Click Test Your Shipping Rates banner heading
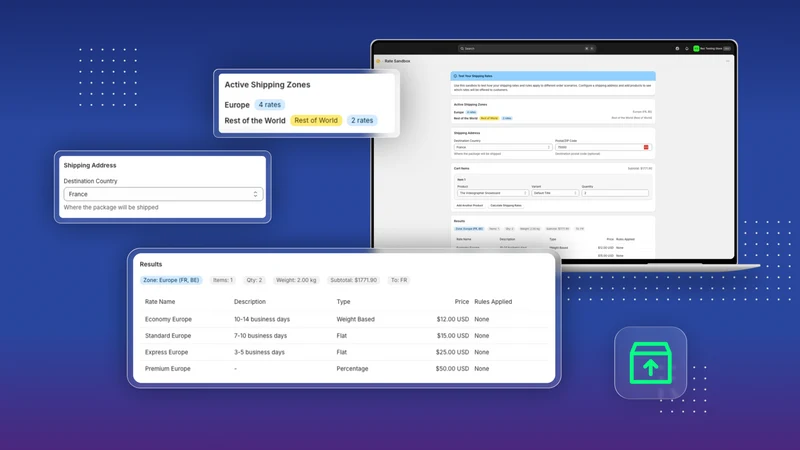The image size is (800, 450). [x=475, y=76]
